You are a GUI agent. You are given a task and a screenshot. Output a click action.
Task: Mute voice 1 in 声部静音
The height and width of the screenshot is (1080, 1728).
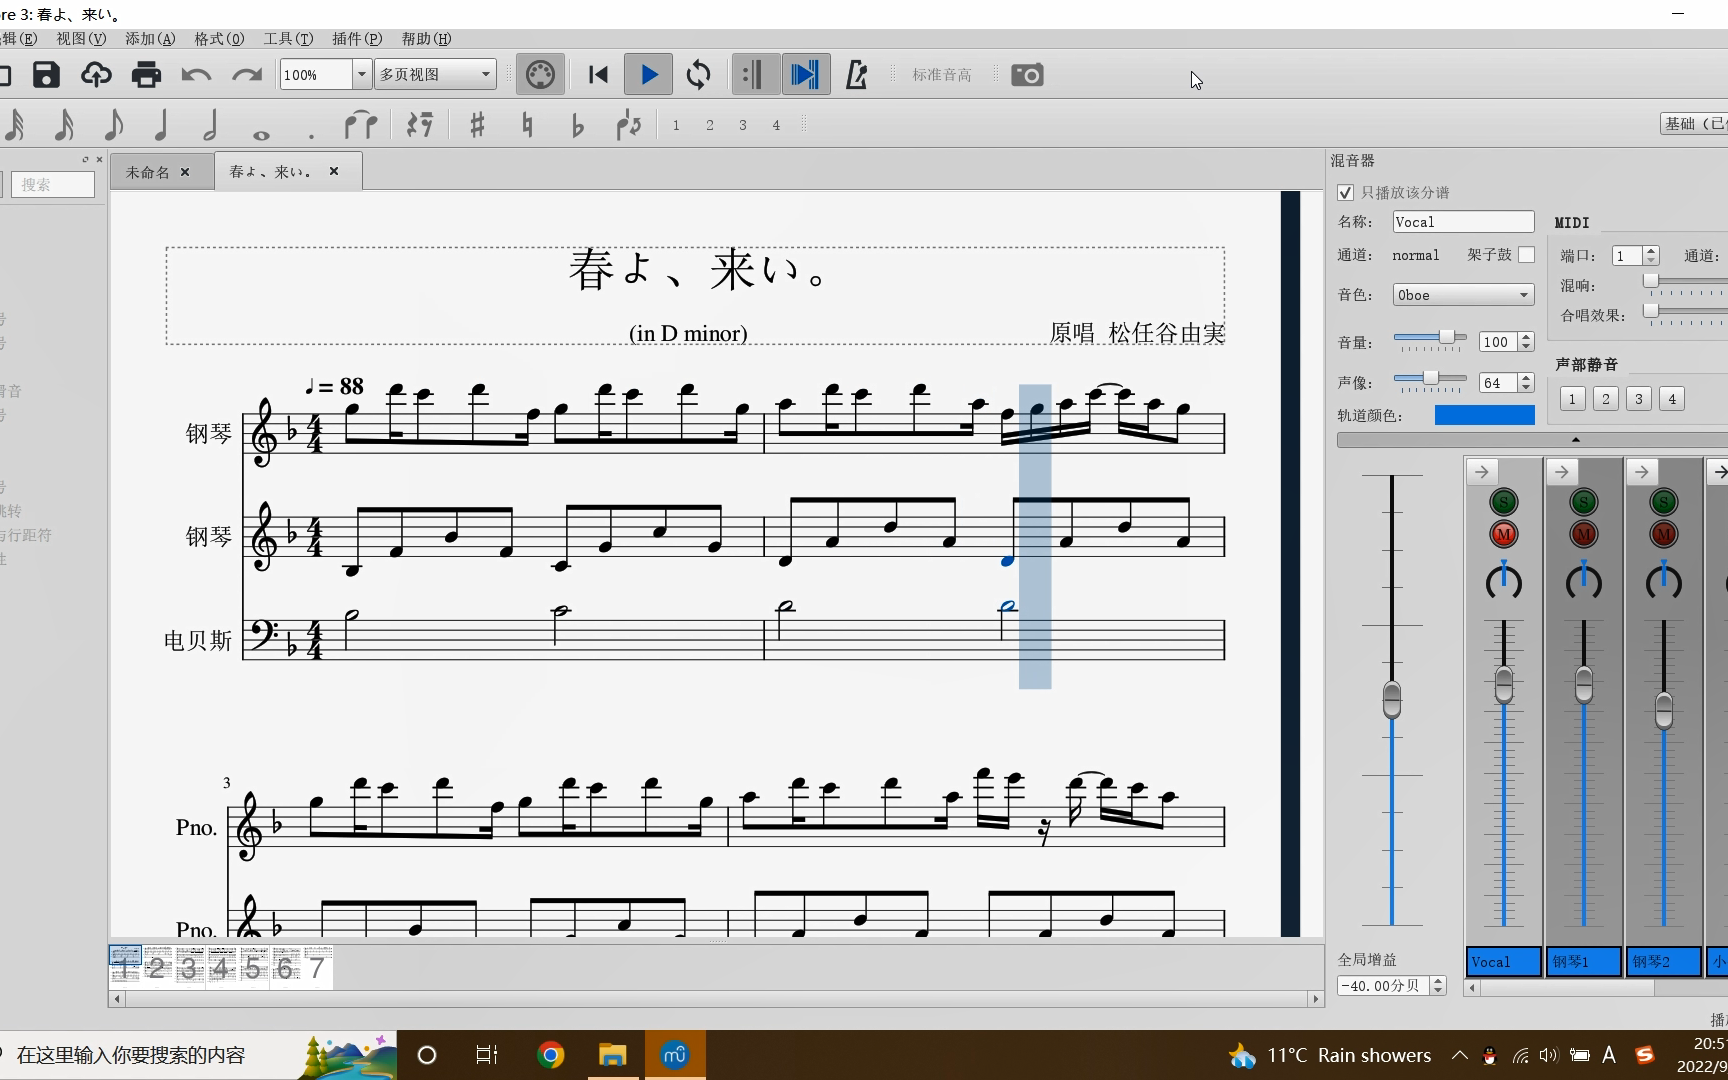[x=1572, y=399]
